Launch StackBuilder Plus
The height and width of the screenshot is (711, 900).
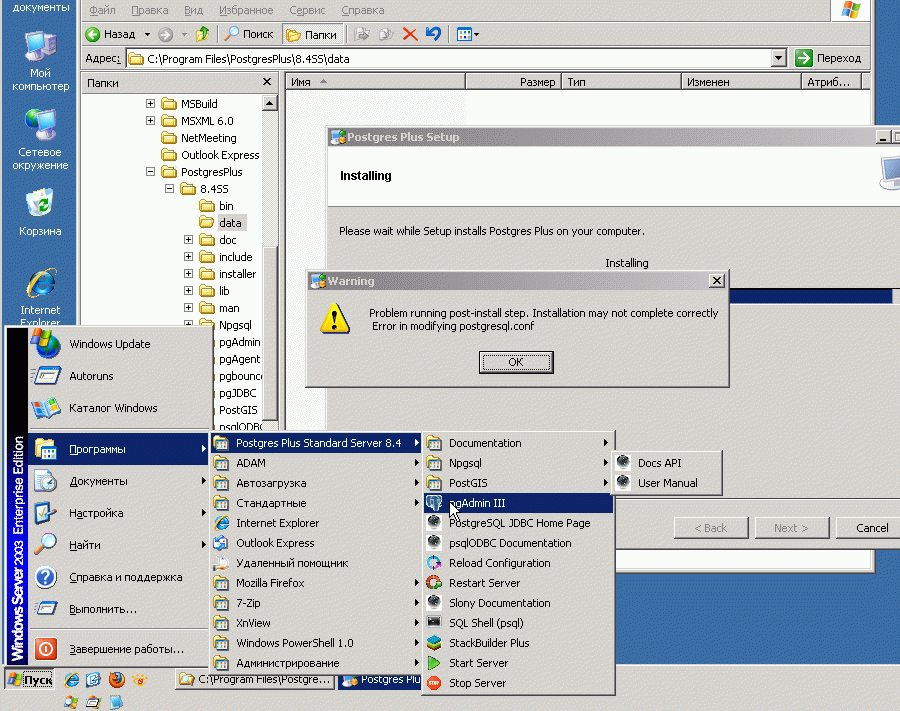point(518,643)
